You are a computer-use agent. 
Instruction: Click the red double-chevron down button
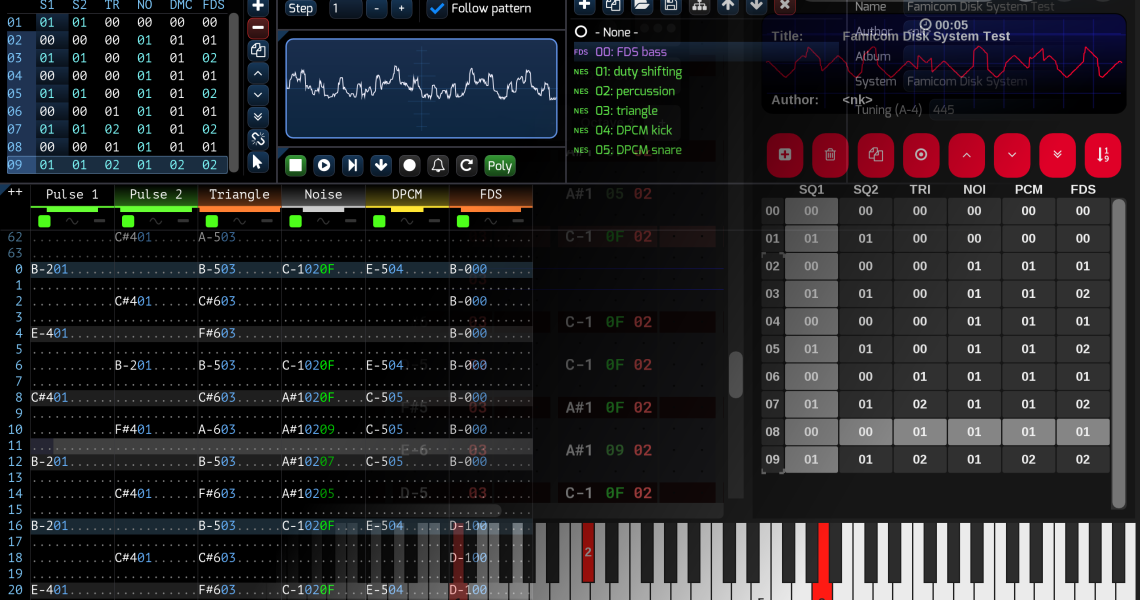point(1057,155)
